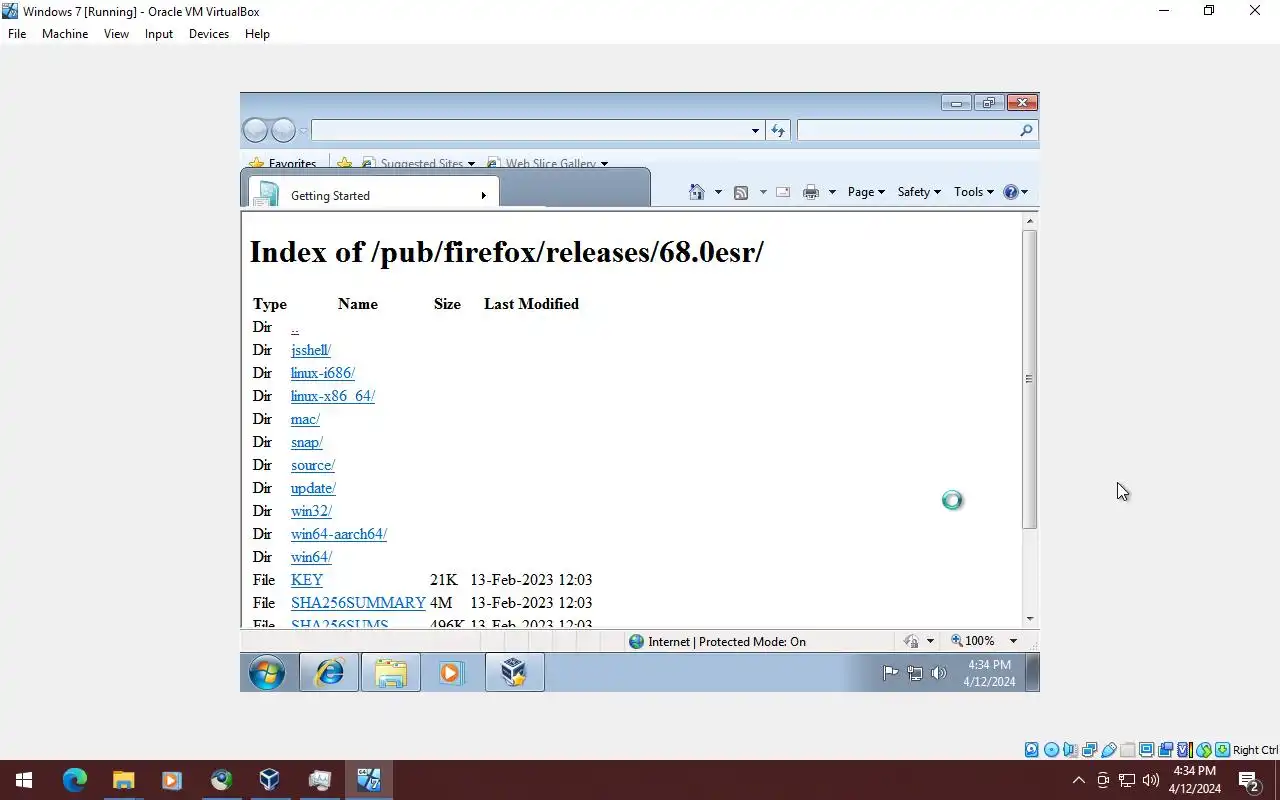Viewport: 1280px width, 800px height.
Task: Click the KEY file link
Action: (307, 580)
